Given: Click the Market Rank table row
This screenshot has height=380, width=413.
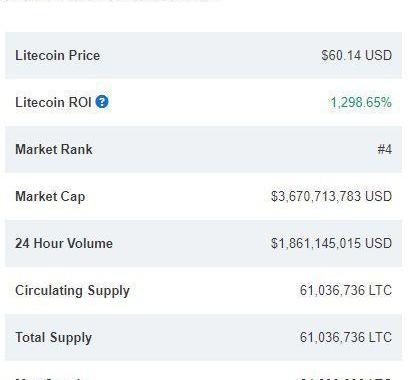Looking at the screenshot, I should [203, 149].
